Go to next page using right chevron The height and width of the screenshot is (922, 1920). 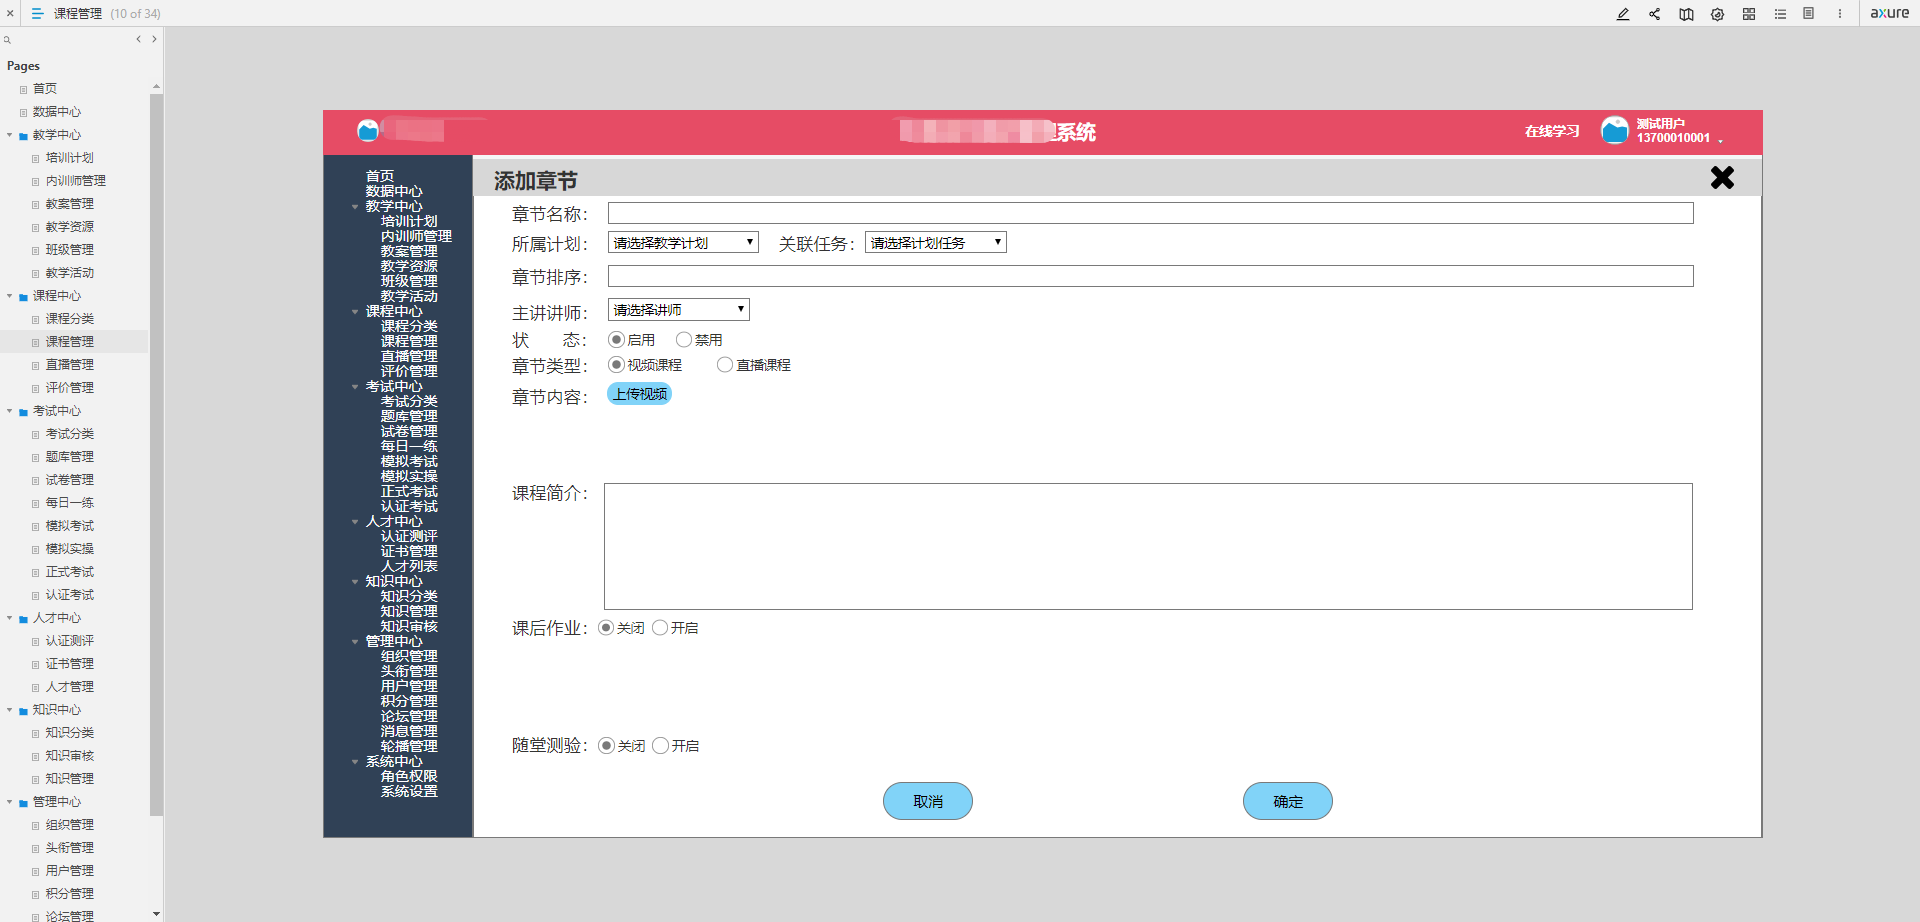coord(154,39)
